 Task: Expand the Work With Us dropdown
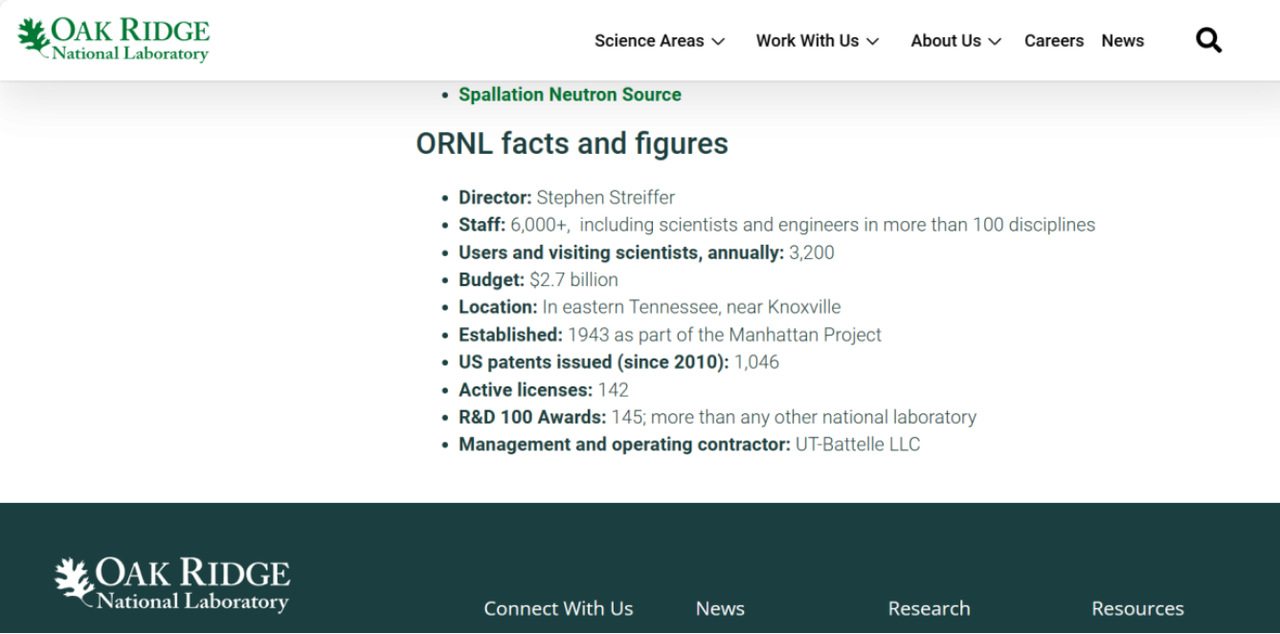817,41
